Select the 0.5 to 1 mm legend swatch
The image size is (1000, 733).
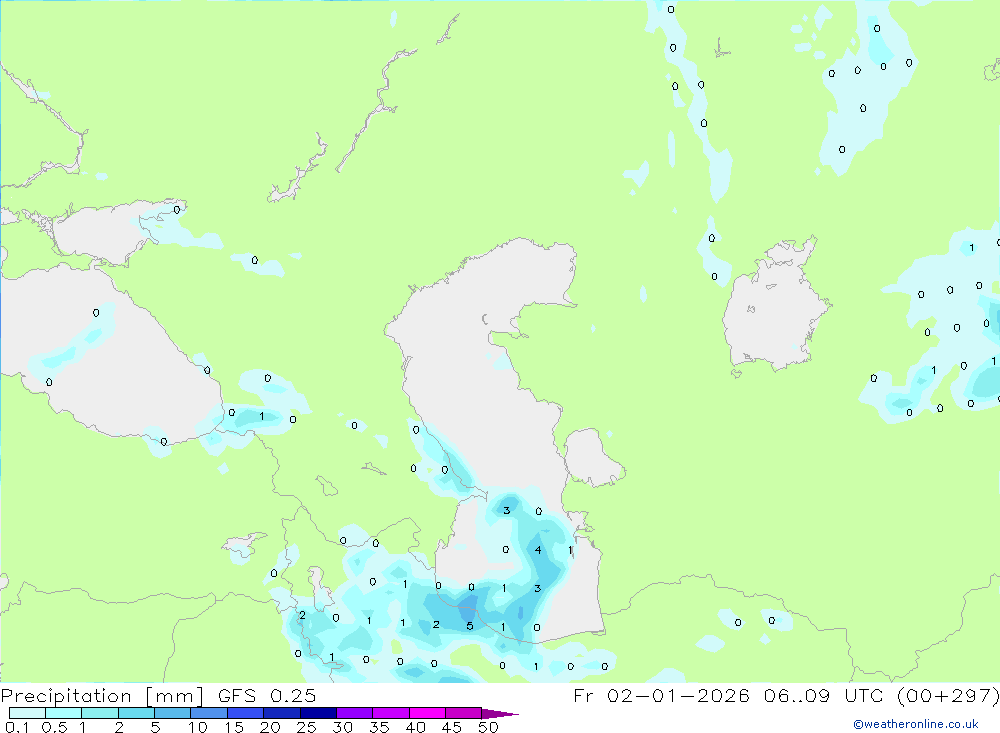(x=64, y=713)
